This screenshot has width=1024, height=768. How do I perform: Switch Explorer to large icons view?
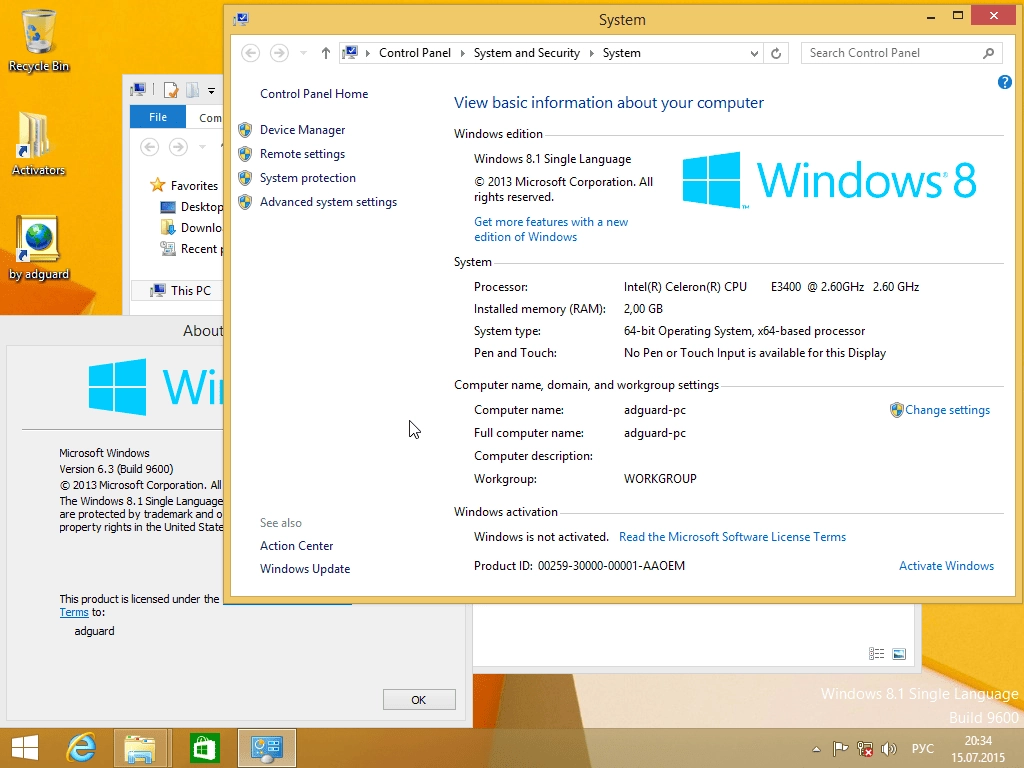(x=899, y=654)
